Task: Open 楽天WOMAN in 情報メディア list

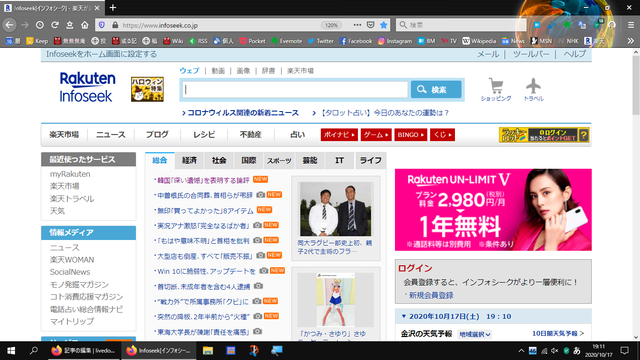Action: [x=72, y=260]
